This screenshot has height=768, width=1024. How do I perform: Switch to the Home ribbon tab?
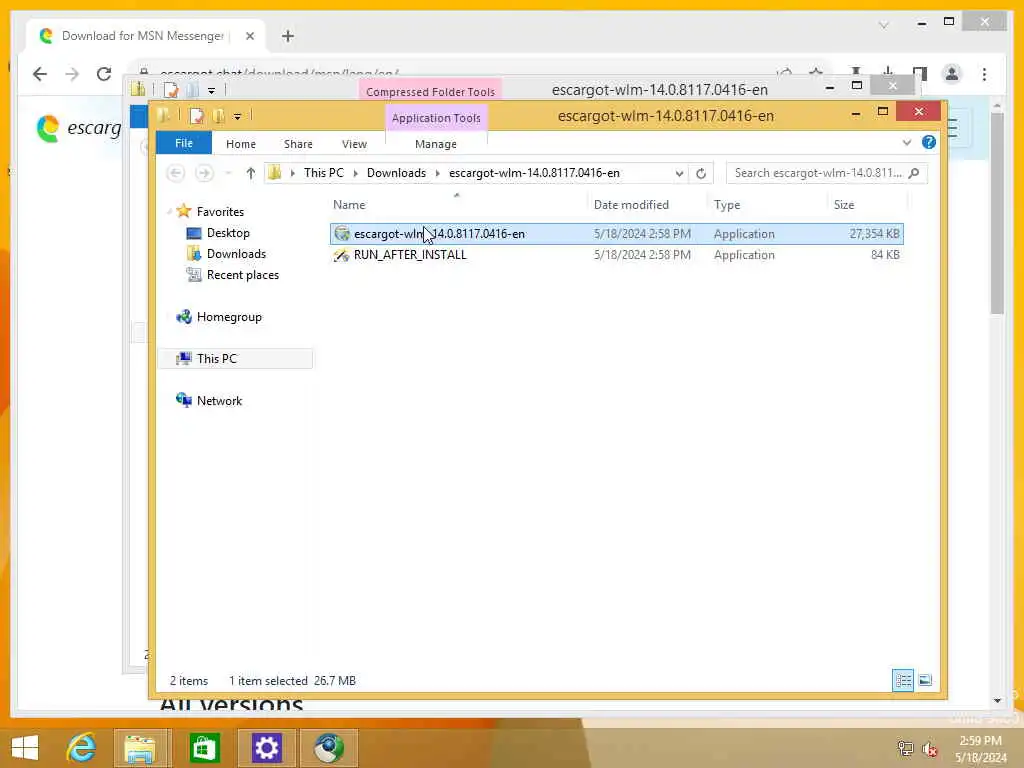point(241,144)
